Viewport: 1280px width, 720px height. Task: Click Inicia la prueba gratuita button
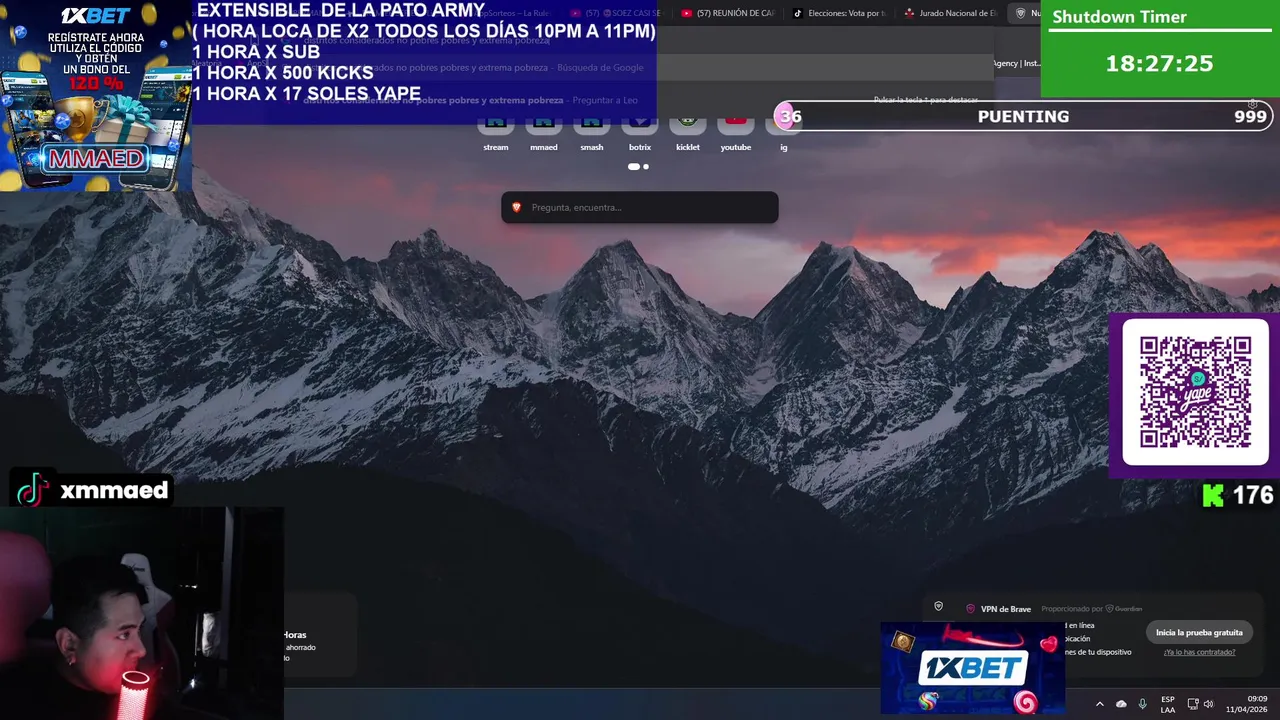(x=1199, y=632)
